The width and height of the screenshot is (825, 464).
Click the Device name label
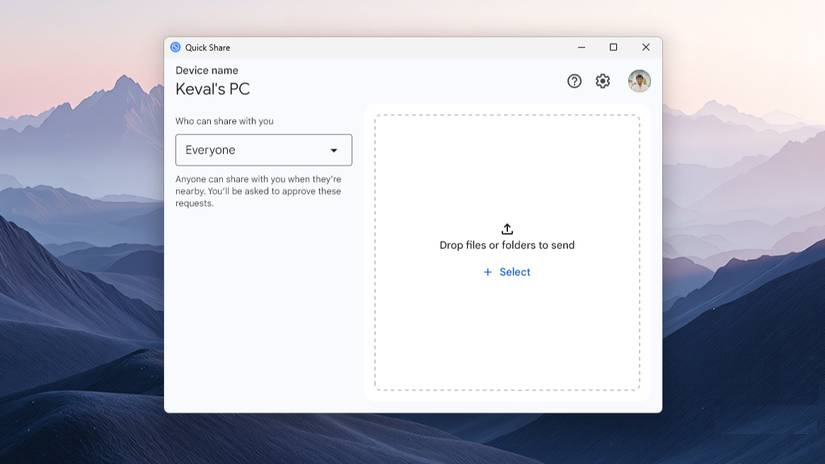[207, 70]
